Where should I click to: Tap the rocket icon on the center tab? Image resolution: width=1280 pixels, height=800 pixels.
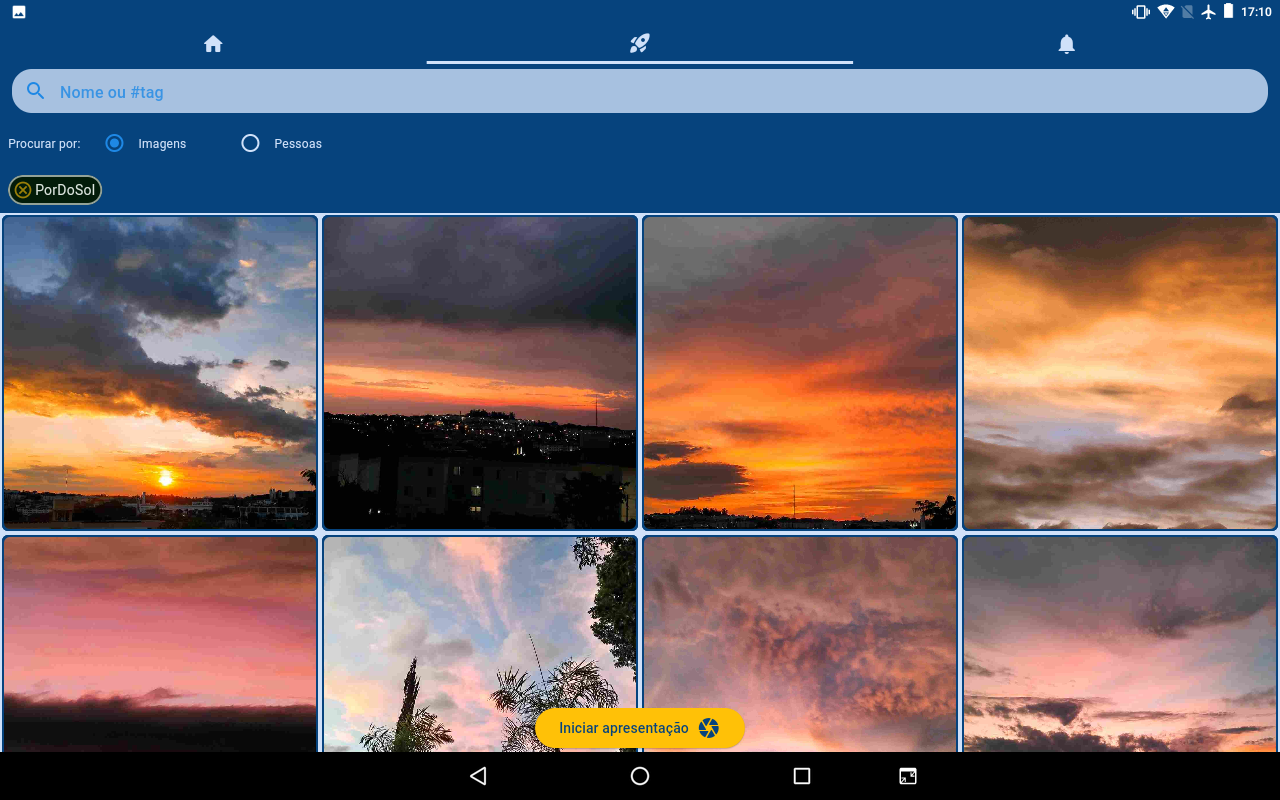639,44
